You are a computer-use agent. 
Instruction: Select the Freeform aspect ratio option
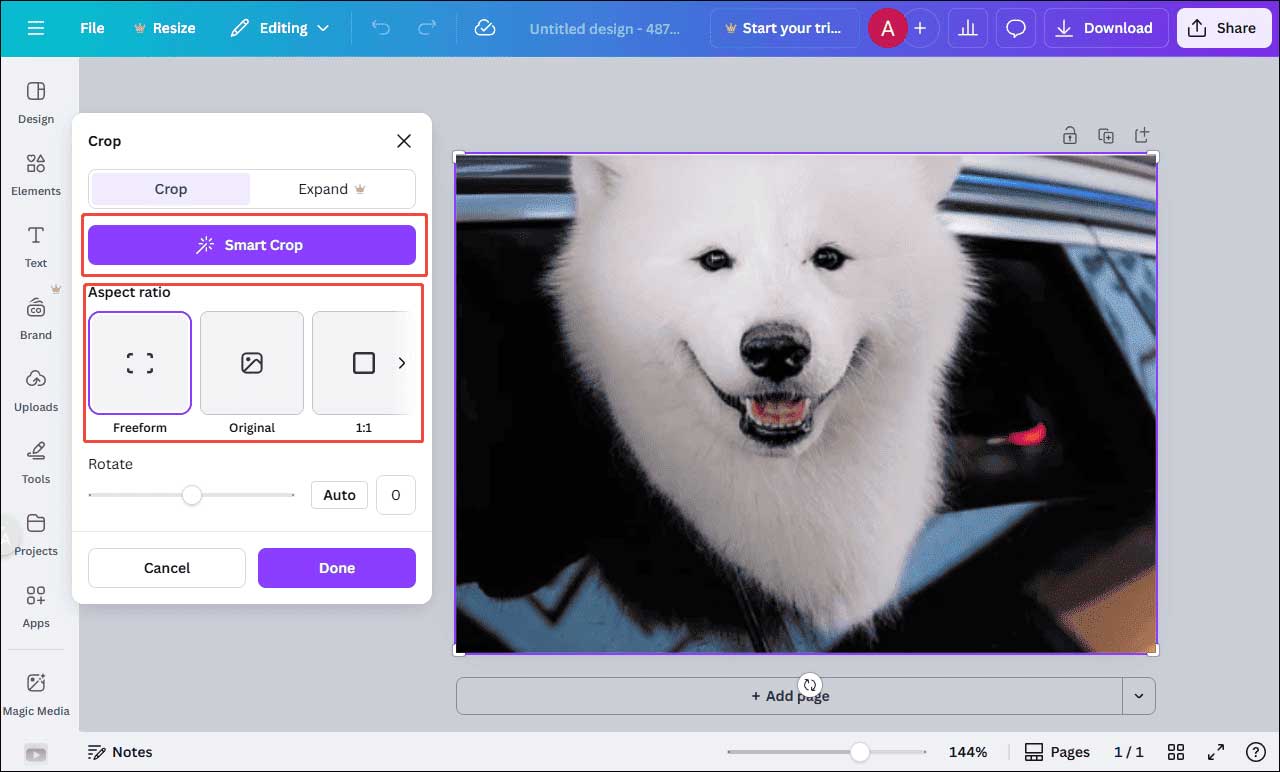pyautogui.click(x=139, y=363)
